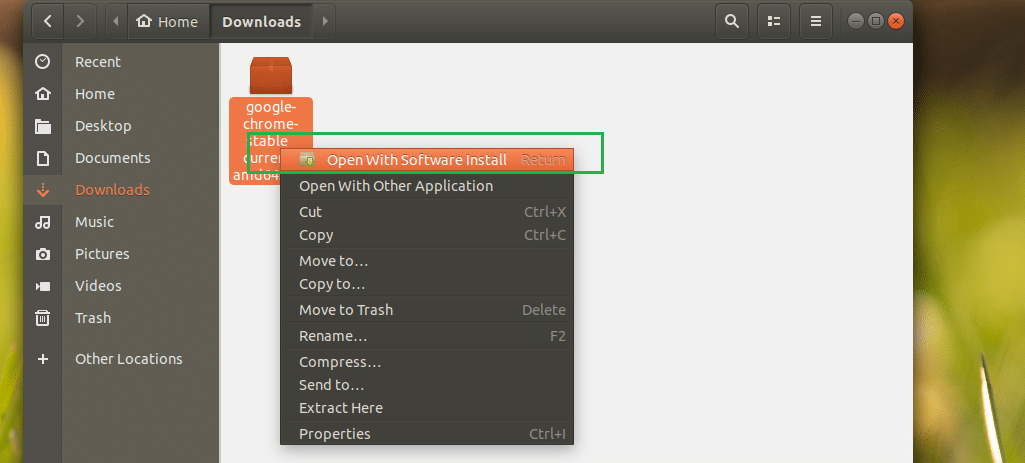Select the google-chrome-stable package file icon
Screen dimensions: 1025x463
(271, 75)
